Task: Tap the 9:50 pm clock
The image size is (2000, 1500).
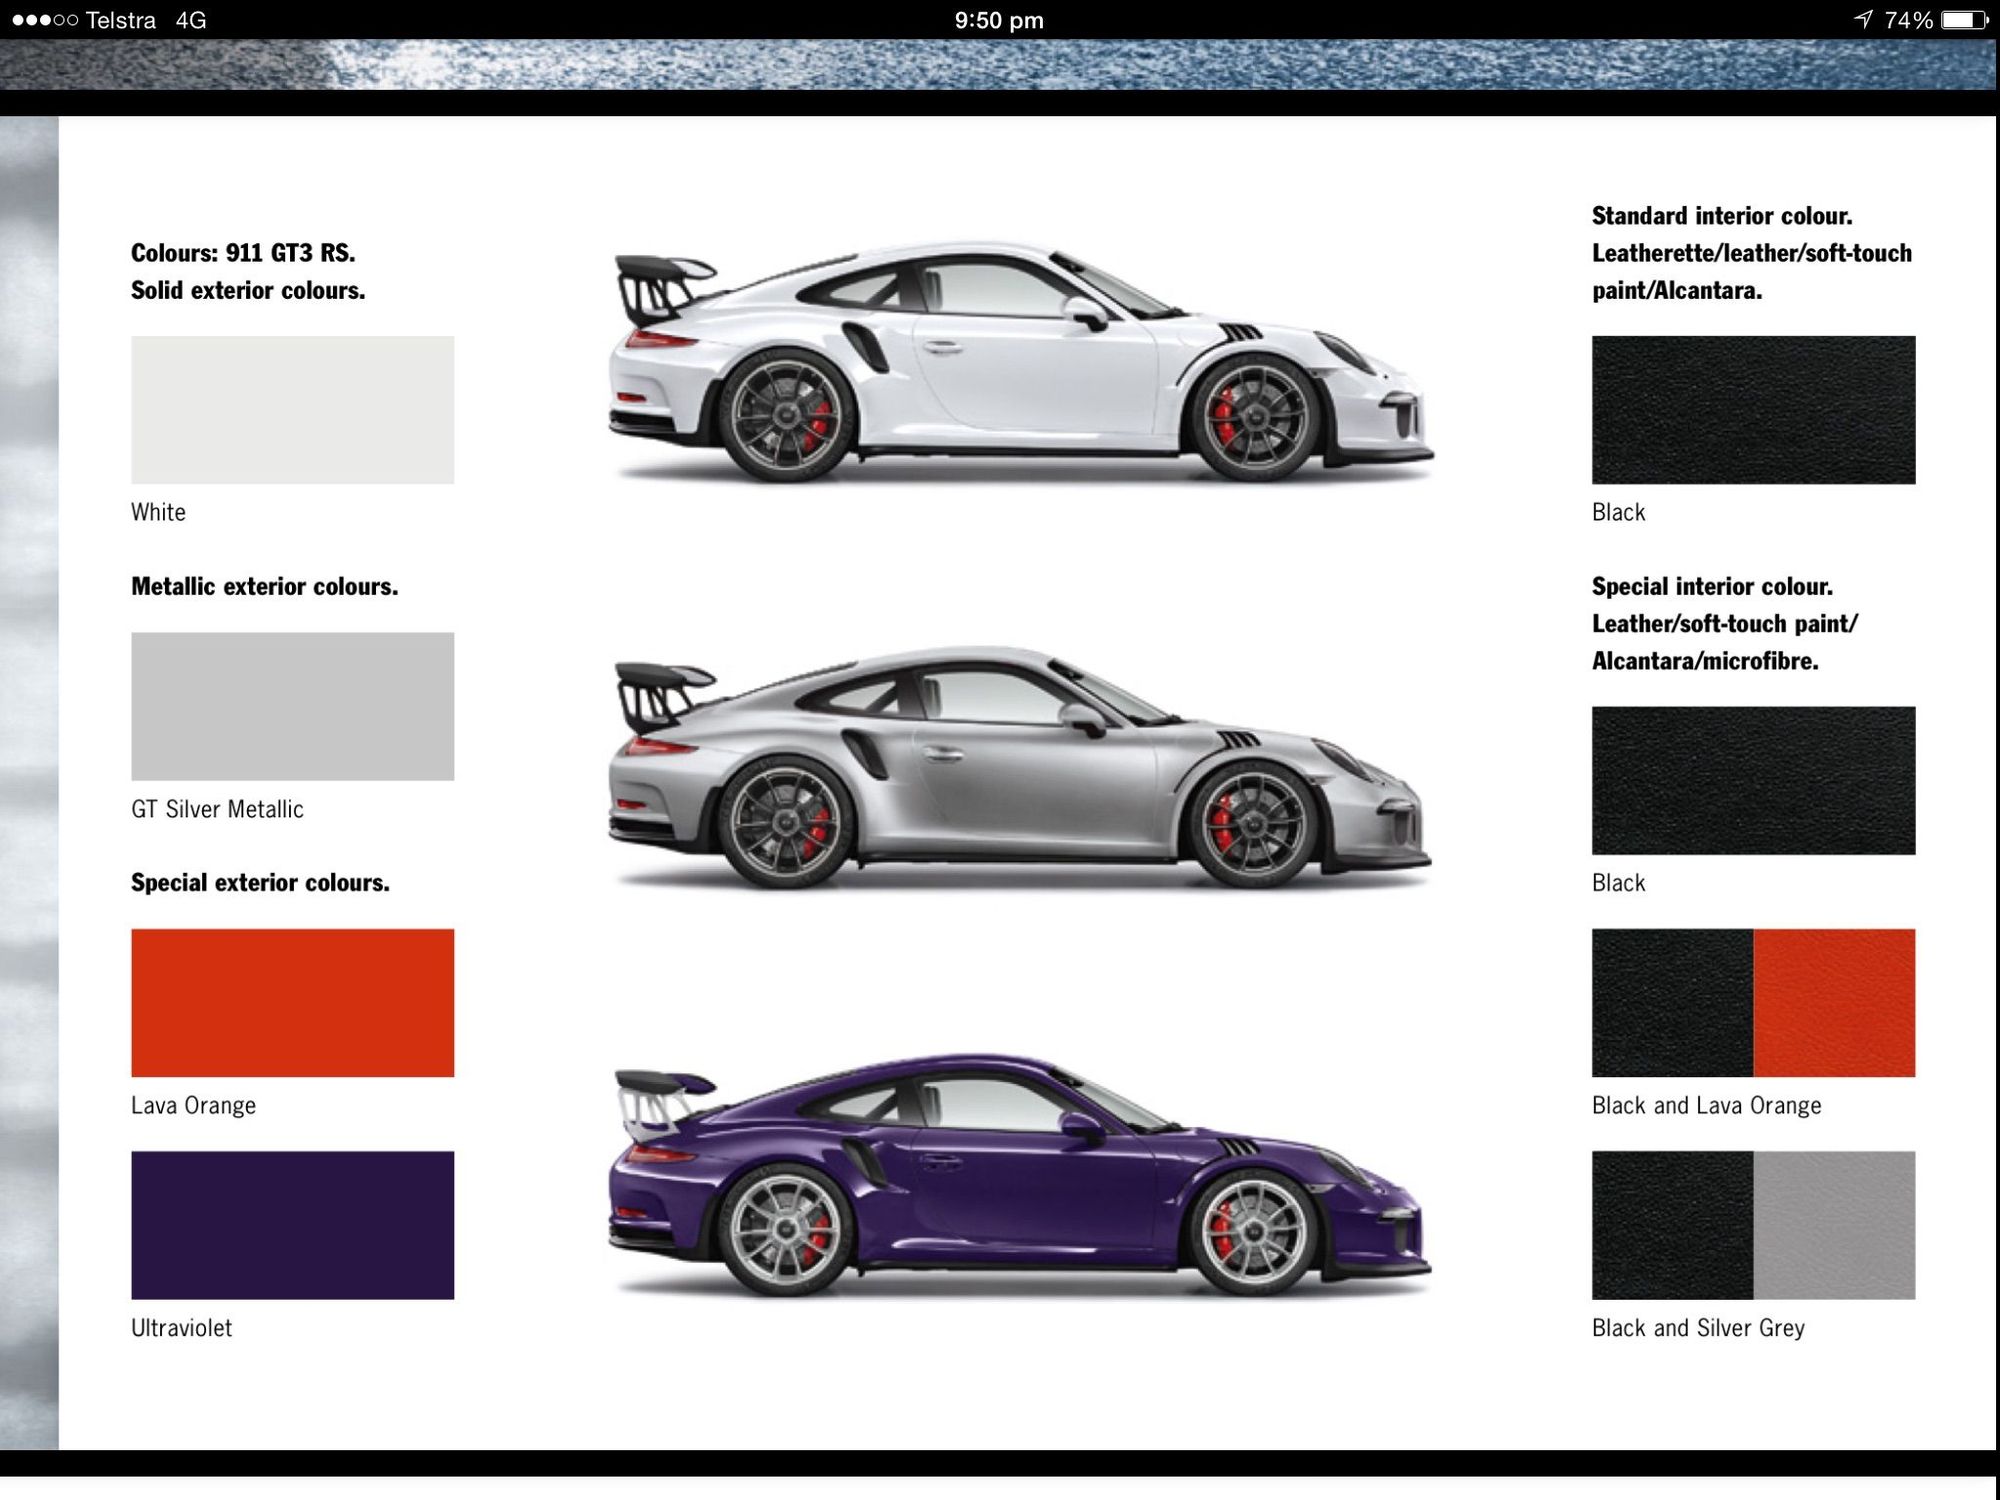Action: [999, 20]
